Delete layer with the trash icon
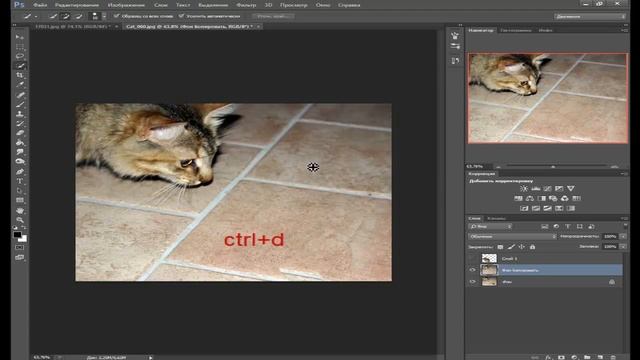The width and height of the screenshot is (640, 360). click(613, 357)
